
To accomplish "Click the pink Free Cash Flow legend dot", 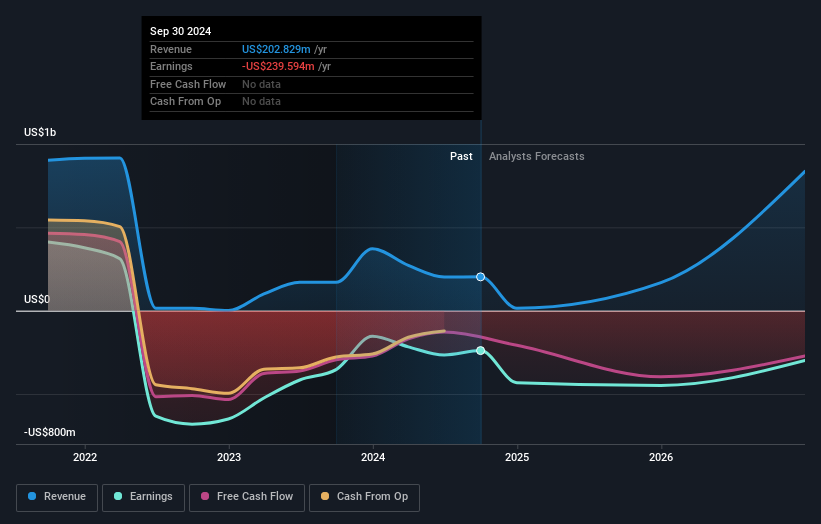I will coord(205,496).
